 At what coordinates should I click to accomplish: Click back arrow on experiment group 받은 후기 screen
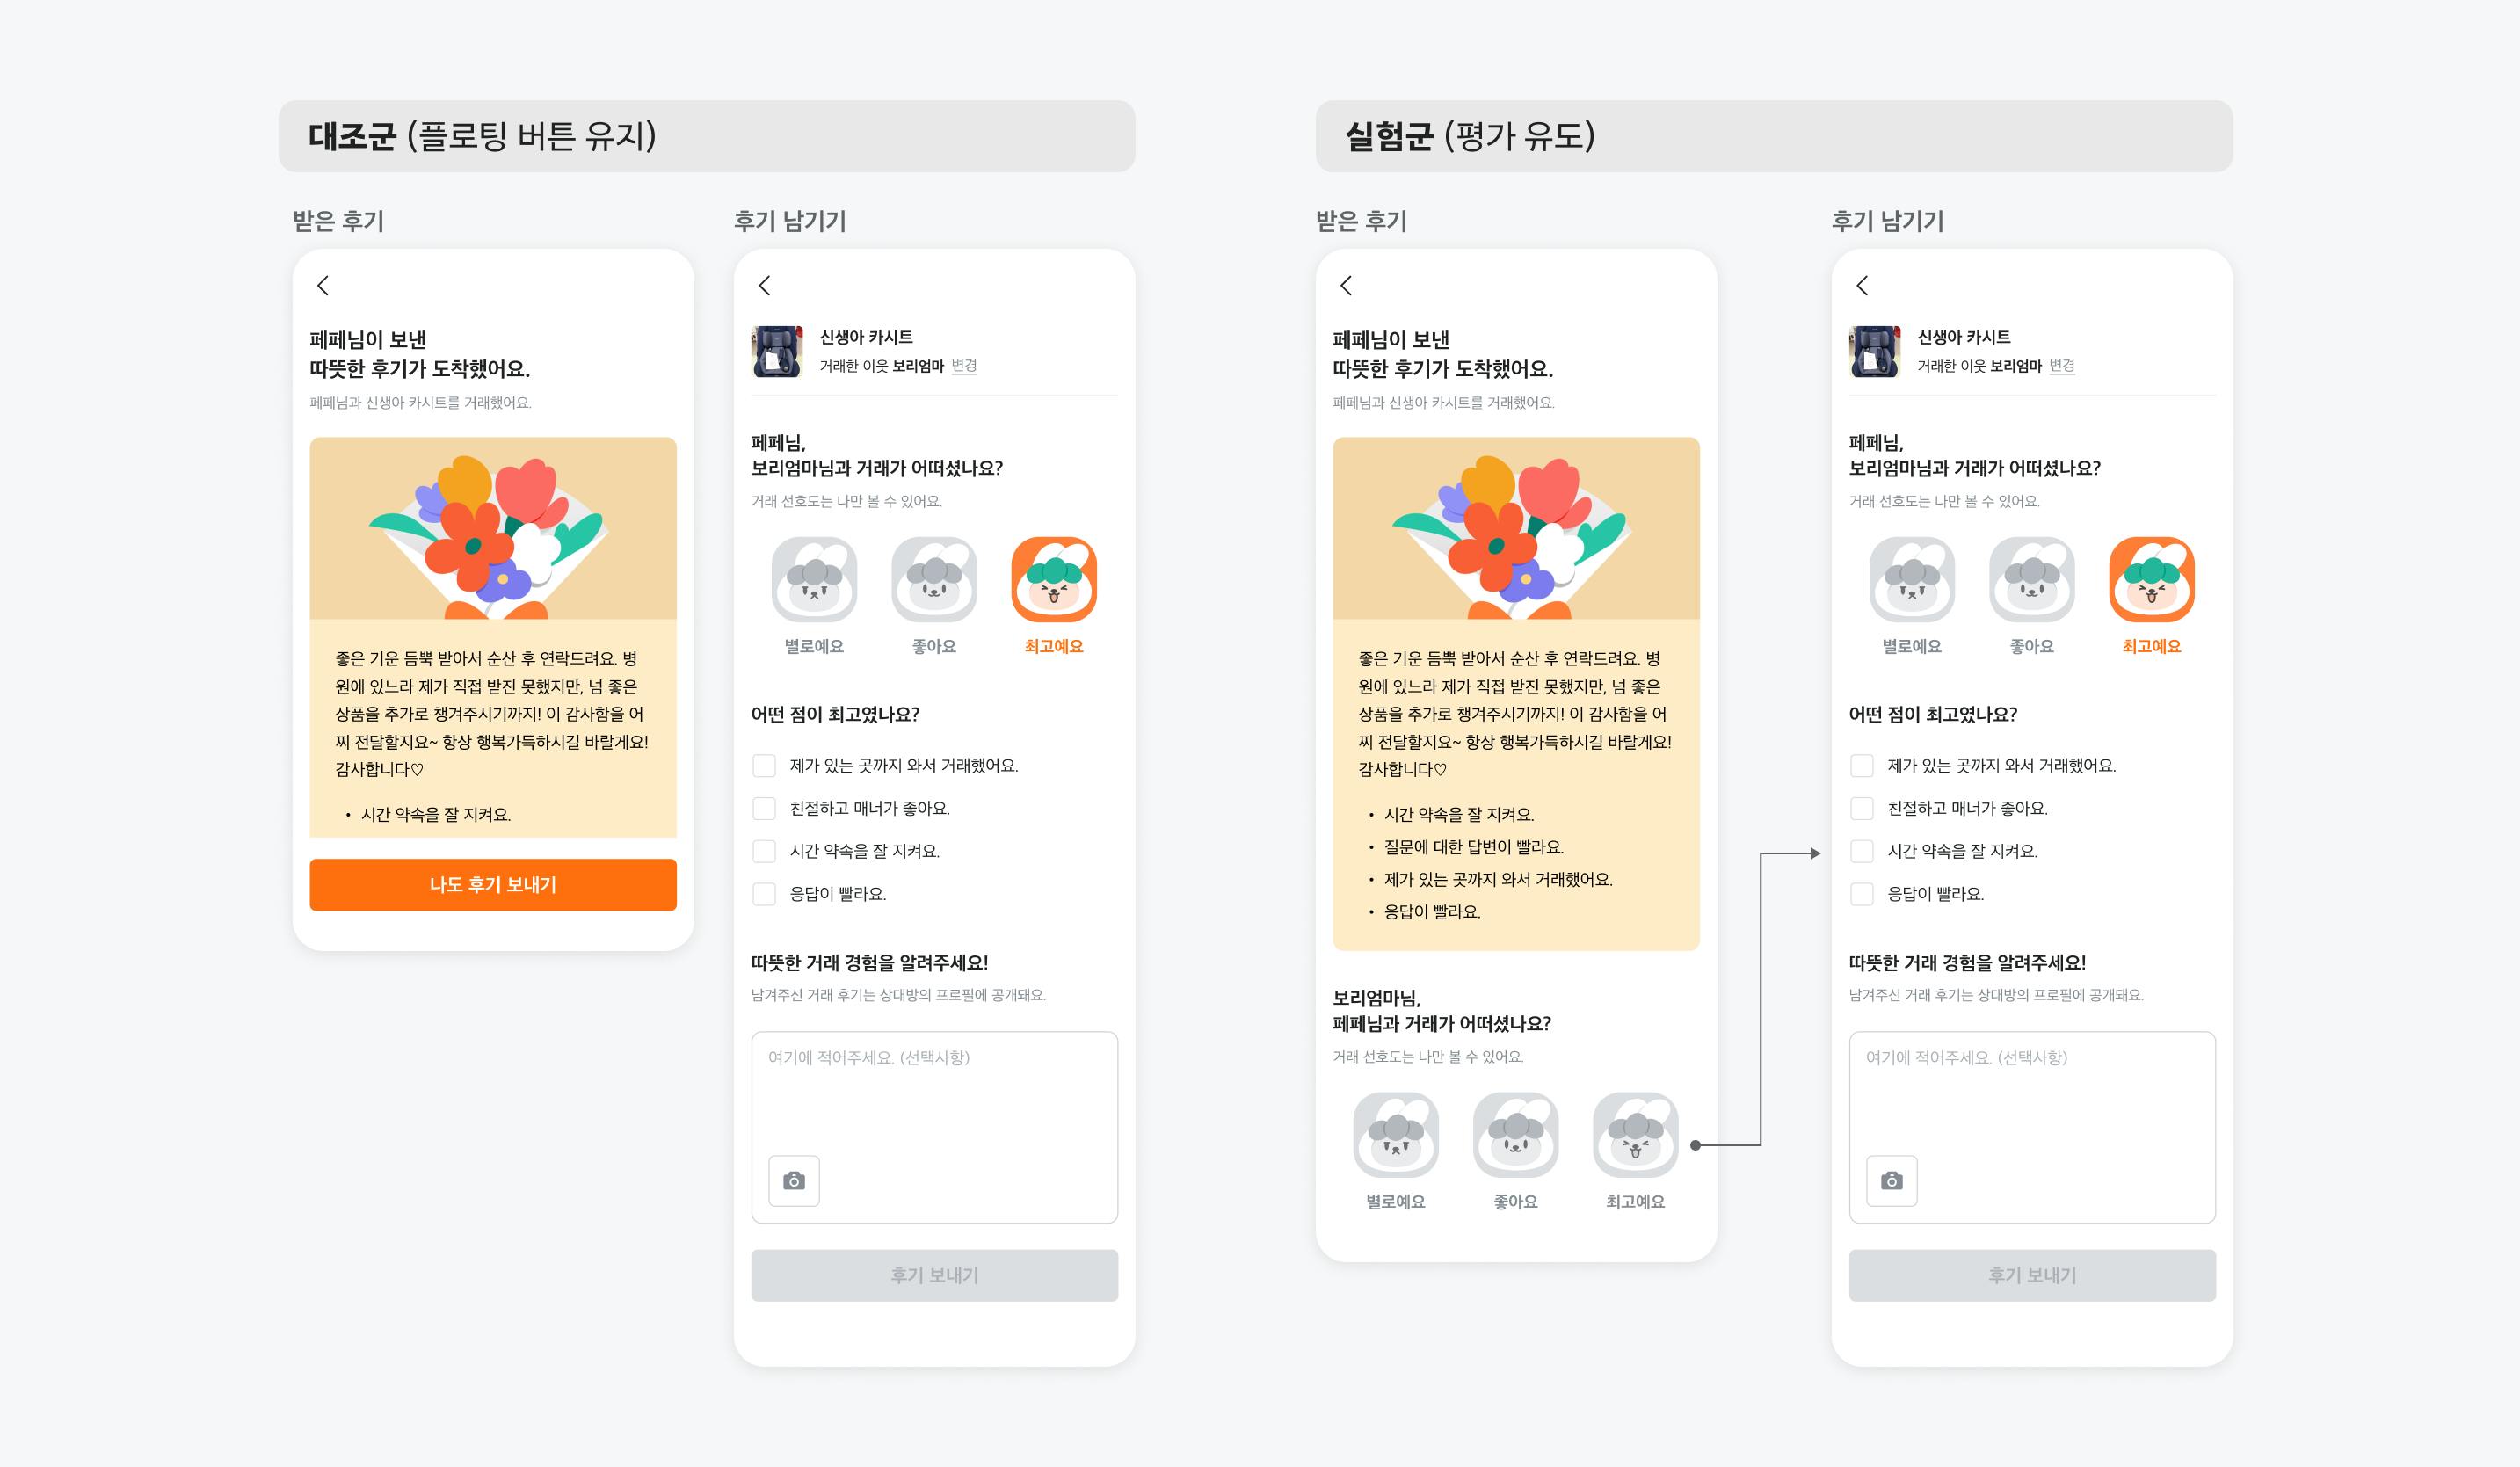[x=1346, y=286]
